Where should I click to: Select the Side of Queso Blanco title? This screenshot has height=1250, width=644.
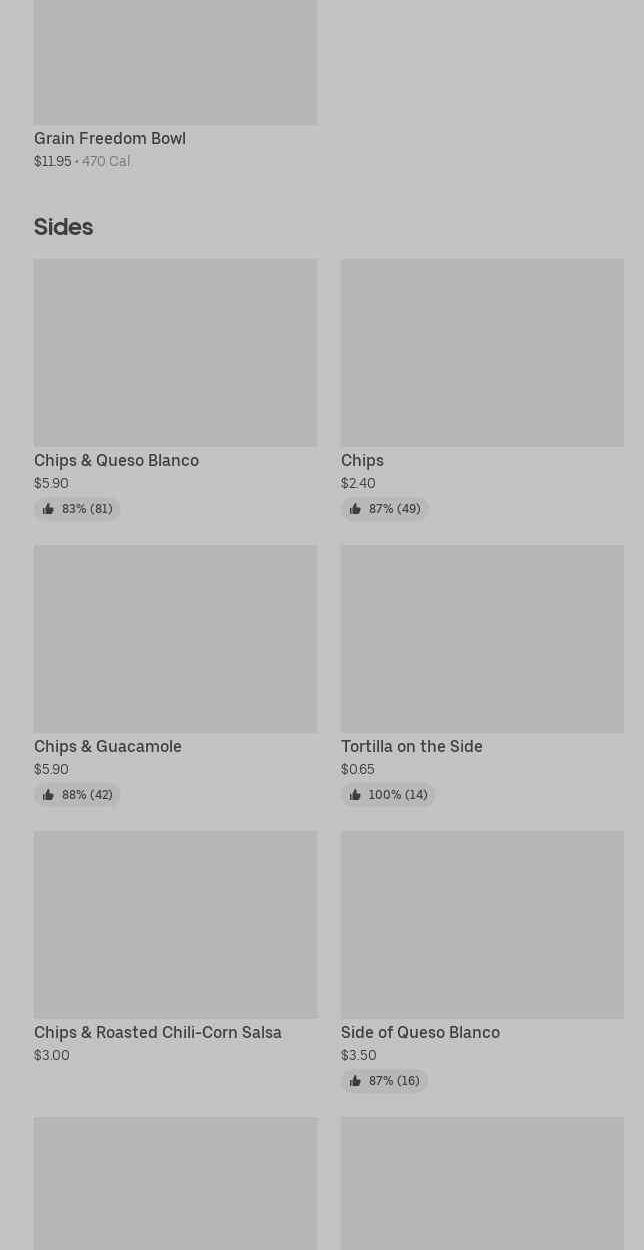(x=420, y=1032)
